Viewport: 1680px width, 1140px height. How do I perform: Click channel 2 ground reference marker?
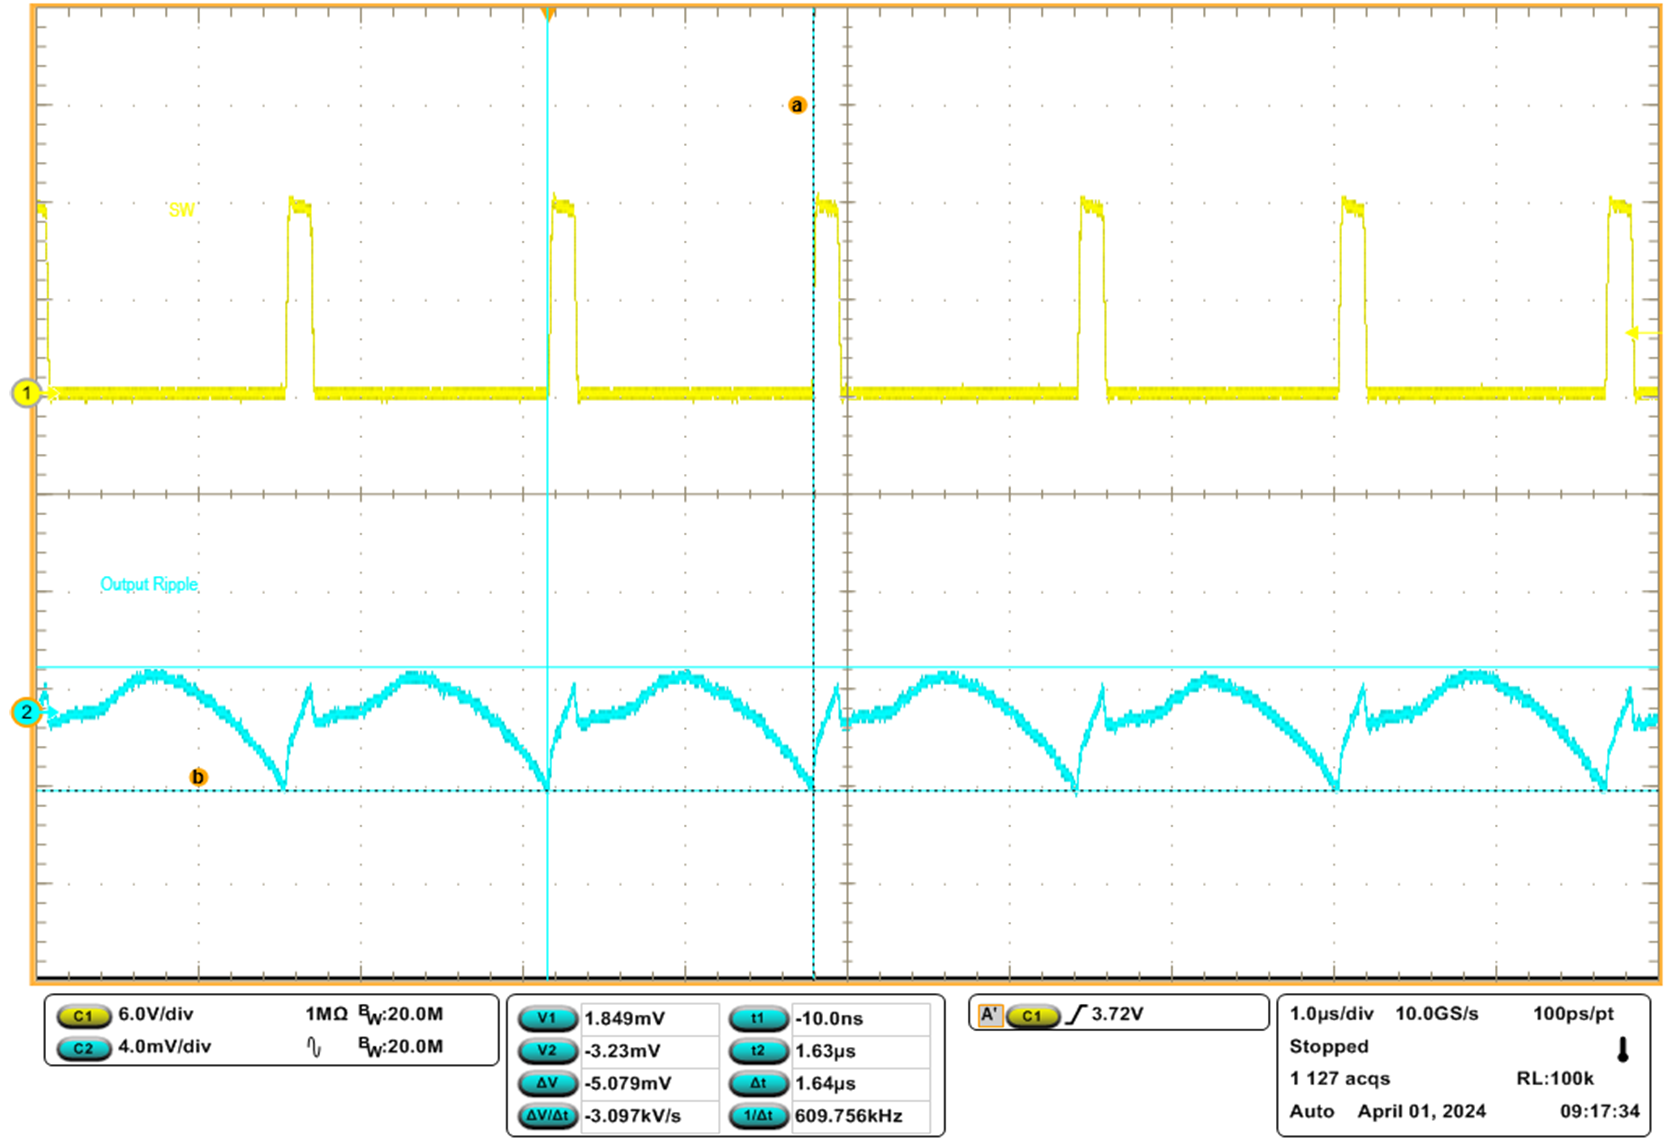tap(26, 712)
